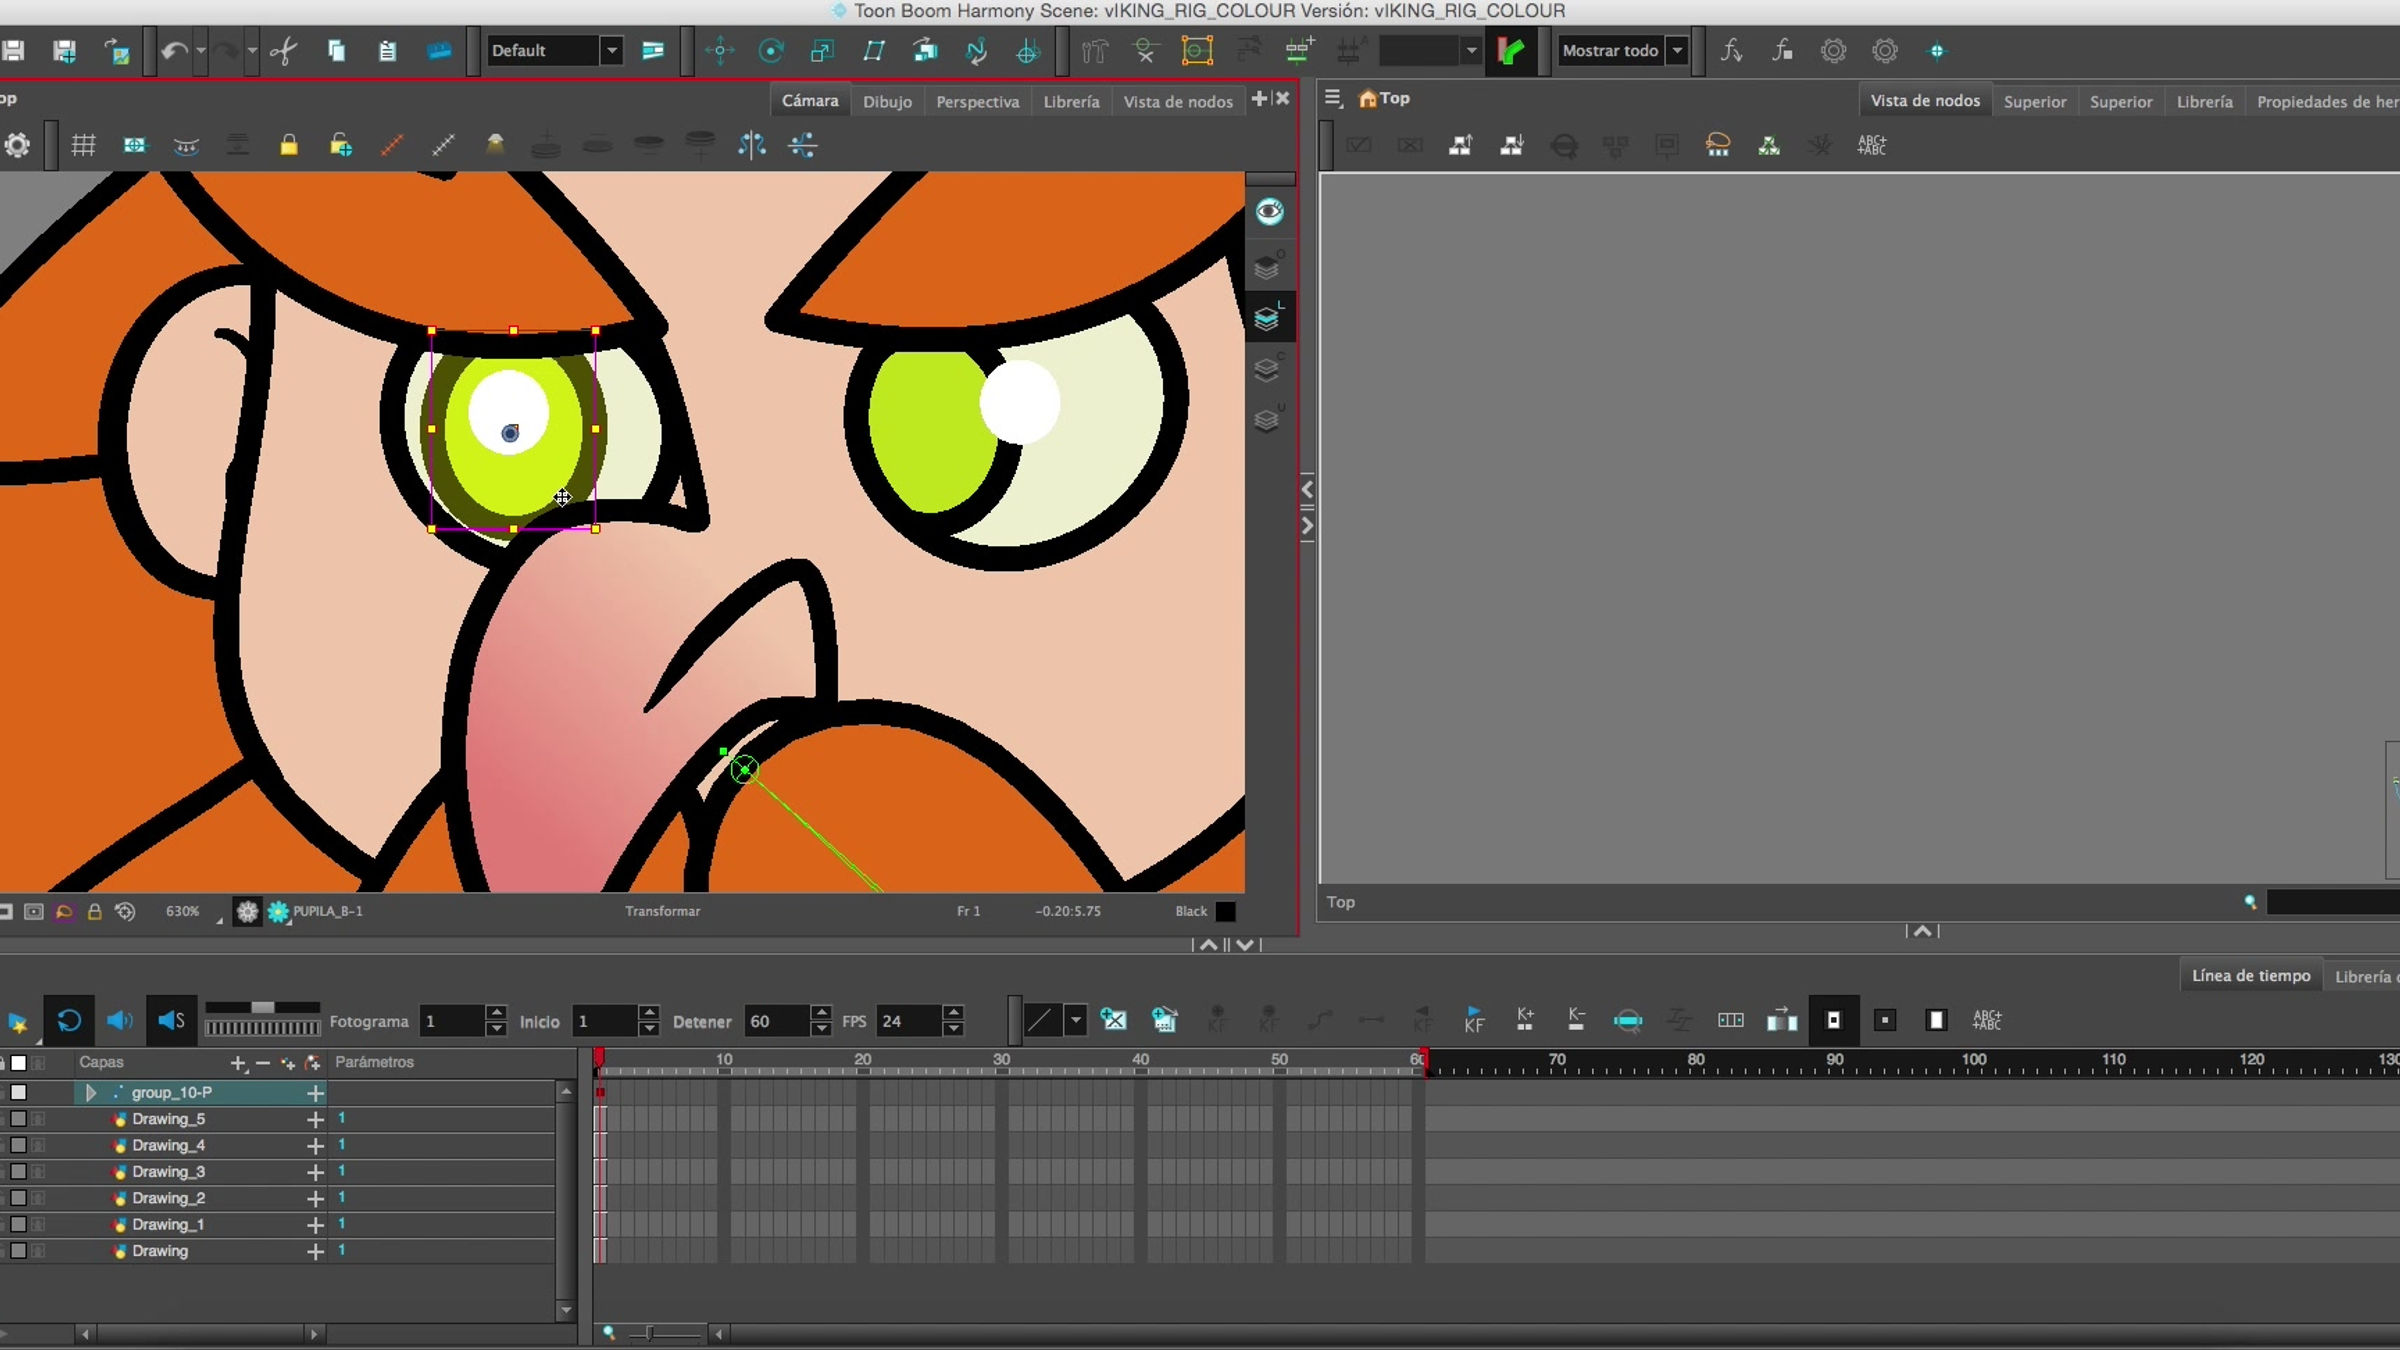Click the K- previous keyframe icon
Image resolution: width=2400 pixels, height=1350 pixels.
click(1576, 1020)
